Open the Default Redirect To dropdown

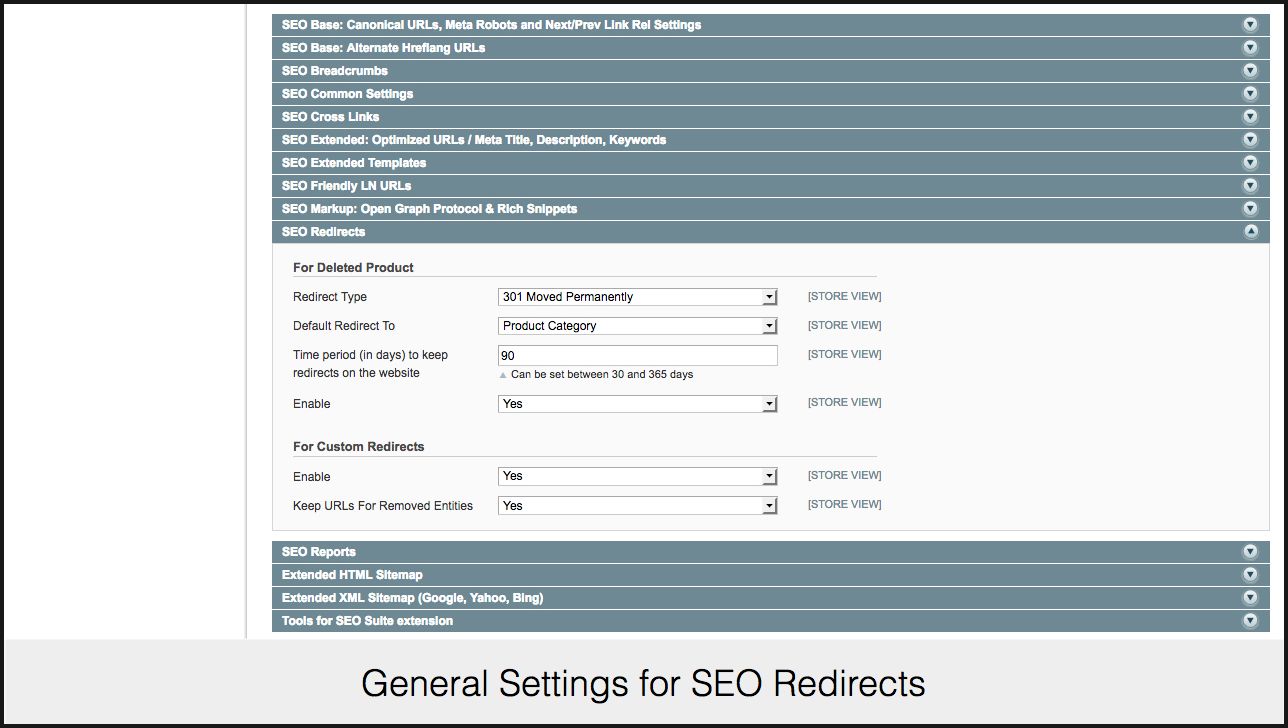click(637, 326)
